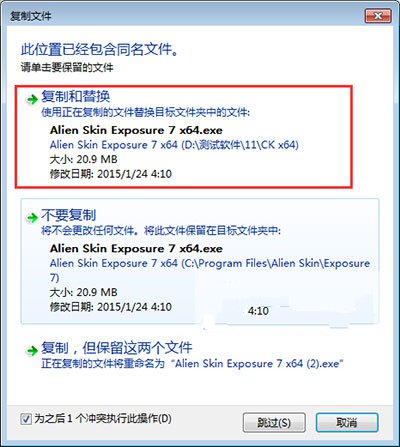The width and height of the screenshot is (400, 447).
Task: Click 修改日期 line in the 复制和替换 box
Action: (111, 174)
